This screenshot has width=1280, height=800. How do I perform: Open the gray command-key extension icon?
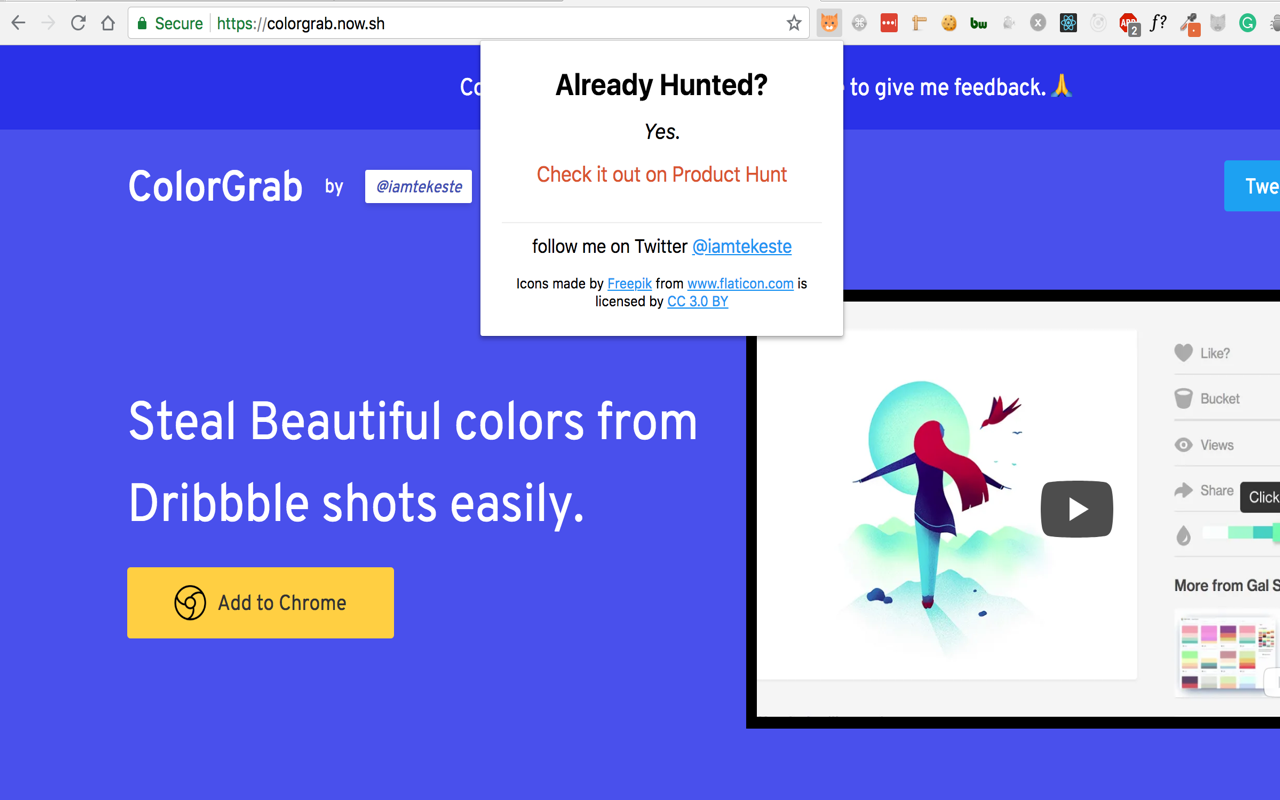[x=859, y=23]
